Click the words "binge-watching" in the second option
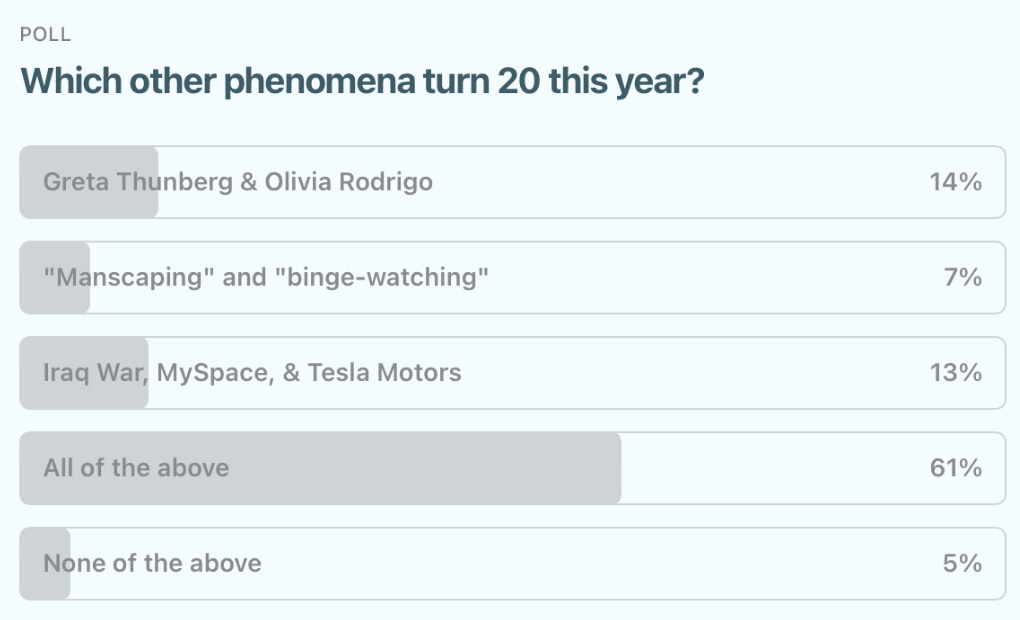 [382, 278]
